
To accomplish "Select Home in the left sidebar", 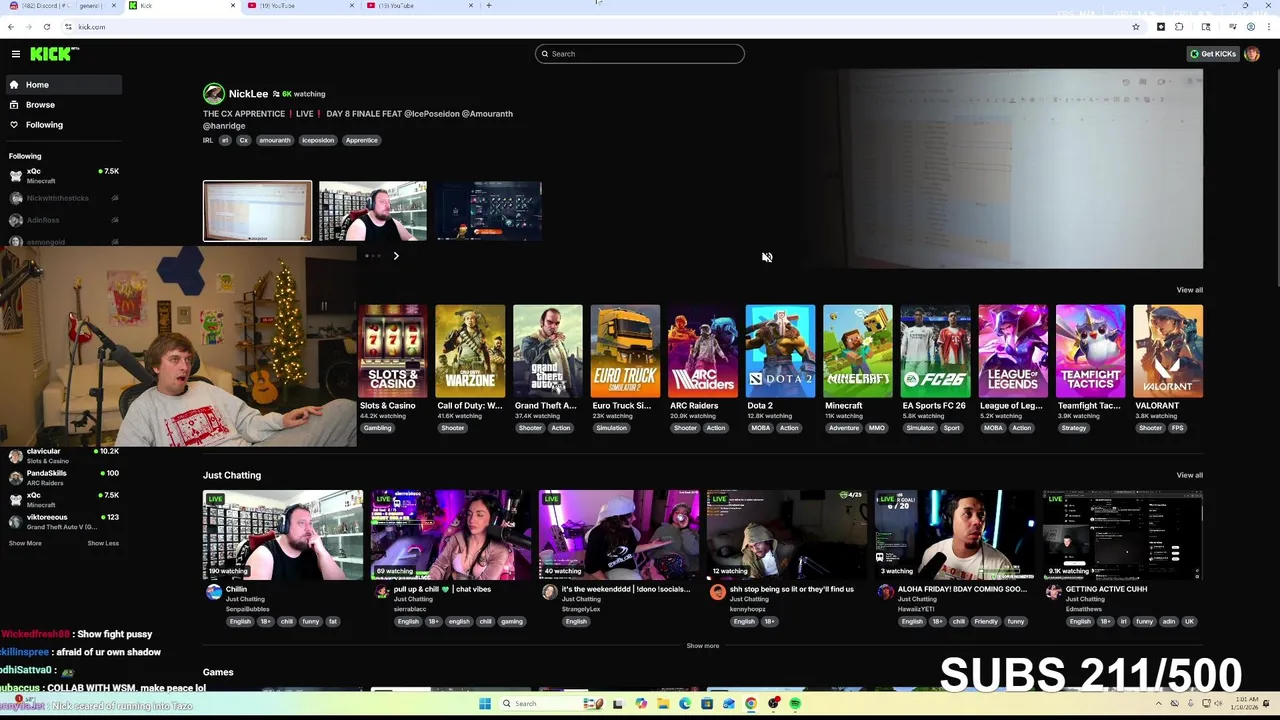I will [x=64, y=85].
